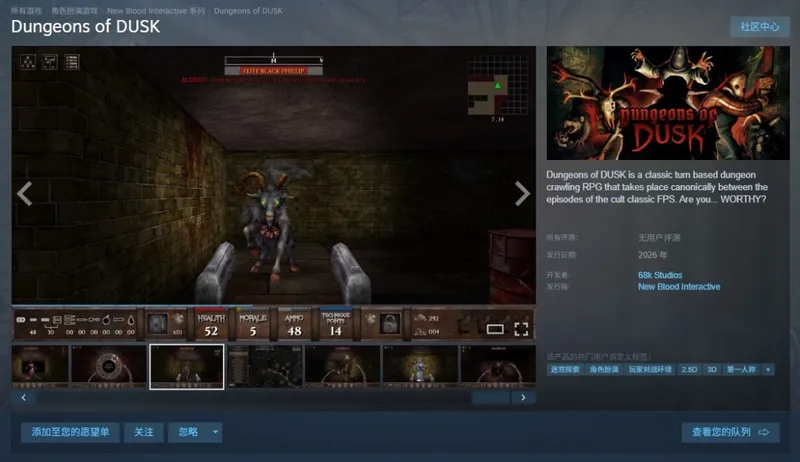The height and width of the screenshot is (462, 800).
Task: Click the 关注 follow button
Action: point(144,432)
